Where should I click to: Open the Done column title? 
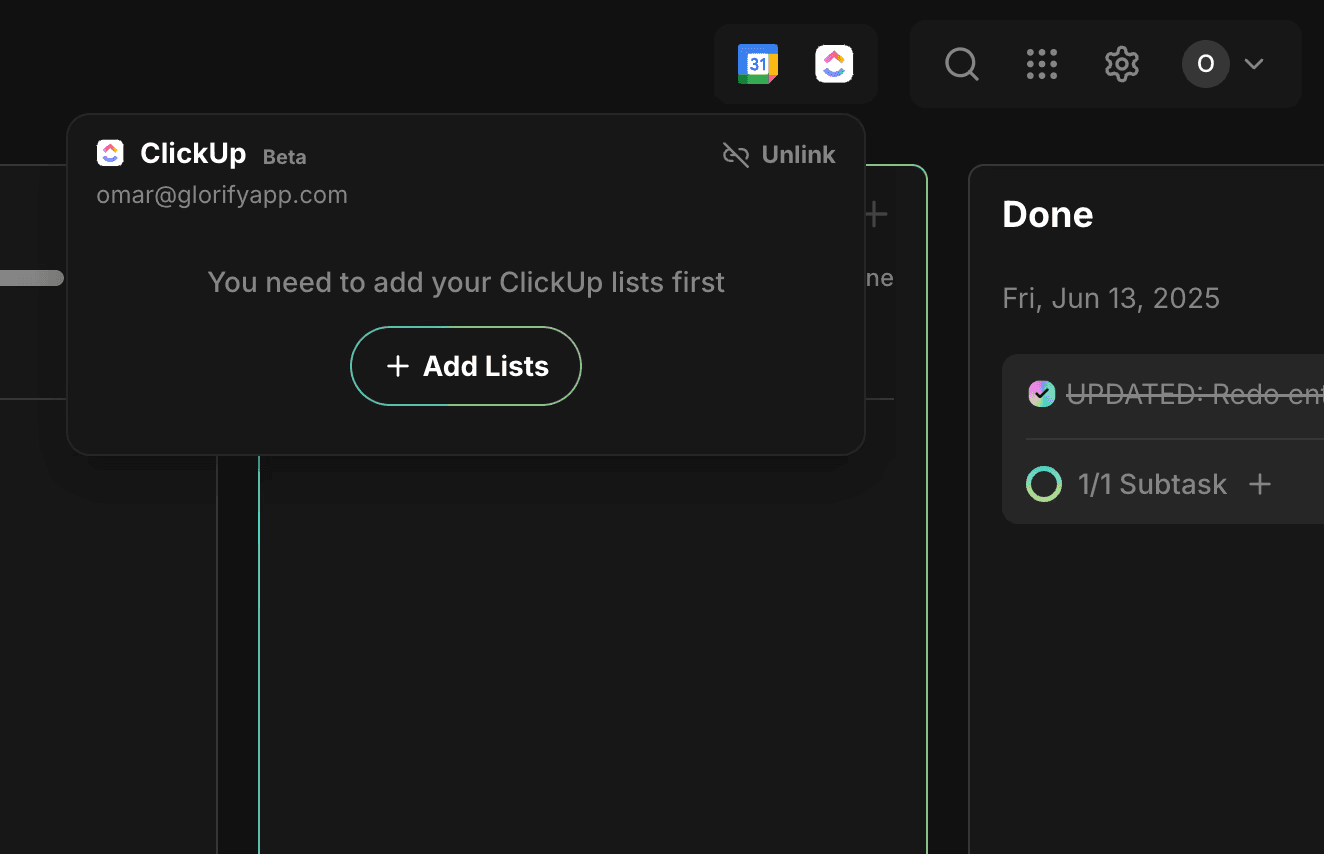click(x=1048, y=214)
